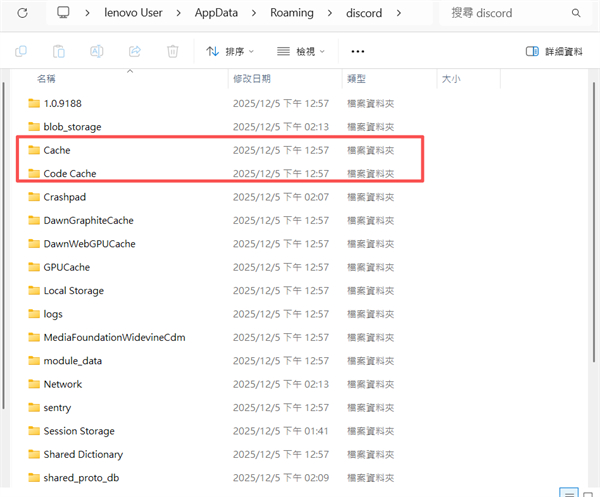Click the file name text shared_proto_db
Screen dimensions: 600x497
tap(81, 478)
